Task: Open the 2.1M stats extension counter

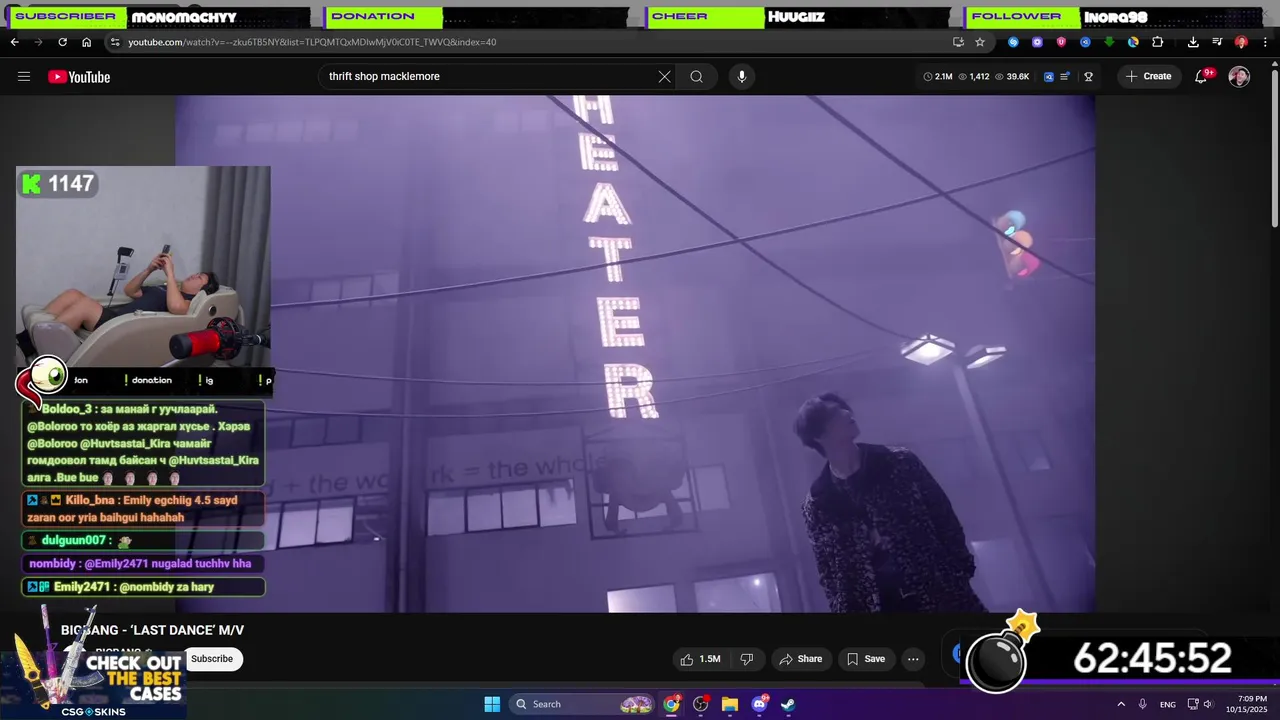Action: click(938, 77)
